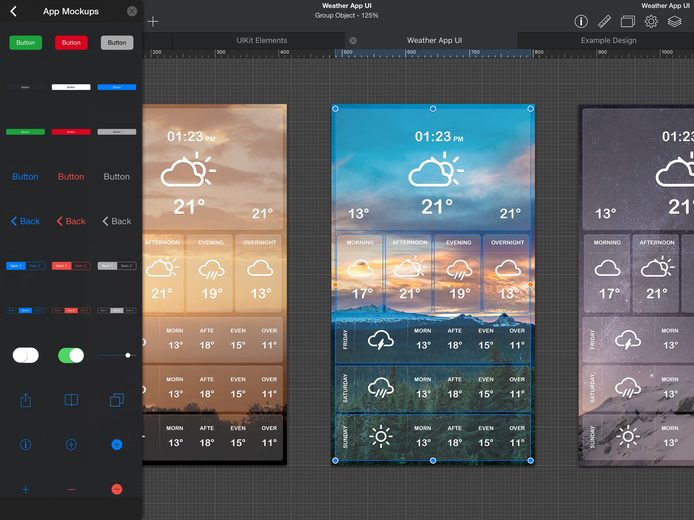The height and width of the screenshot is (520, 694).
Task: Select the filled red minus circle icon
Action: 117,489
